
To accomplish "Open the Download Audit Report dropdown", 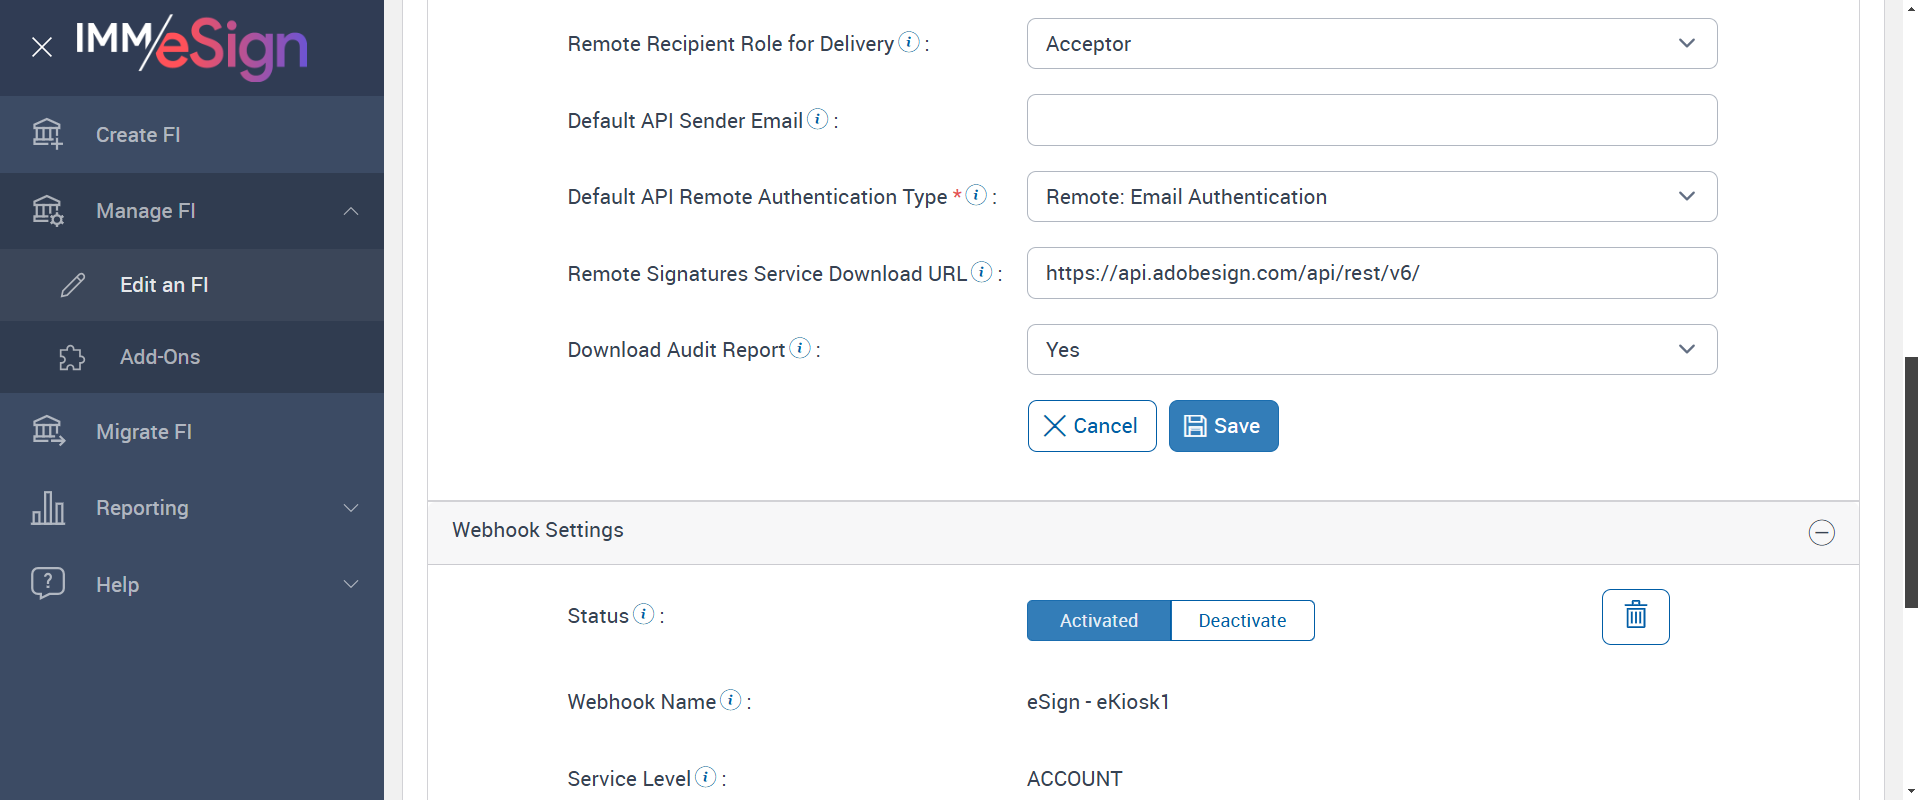I will click(1371, 350).
